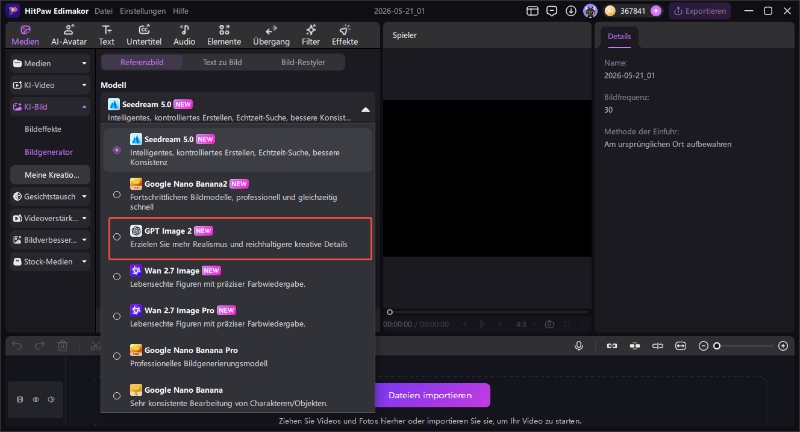Screen dimensions: 800x432
Task: Open the Audio tool
Action: click(184, 35)
